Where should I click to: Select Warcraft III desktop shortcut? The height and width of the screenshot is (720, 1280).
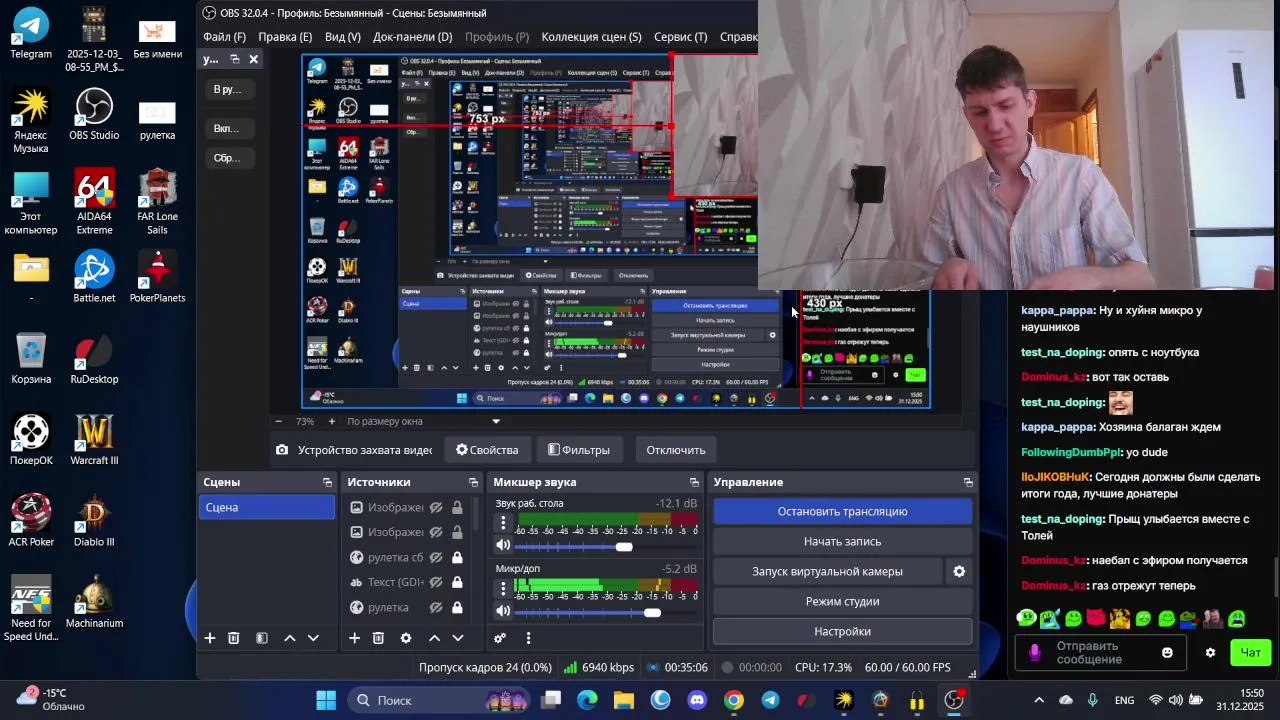point(94,440)
